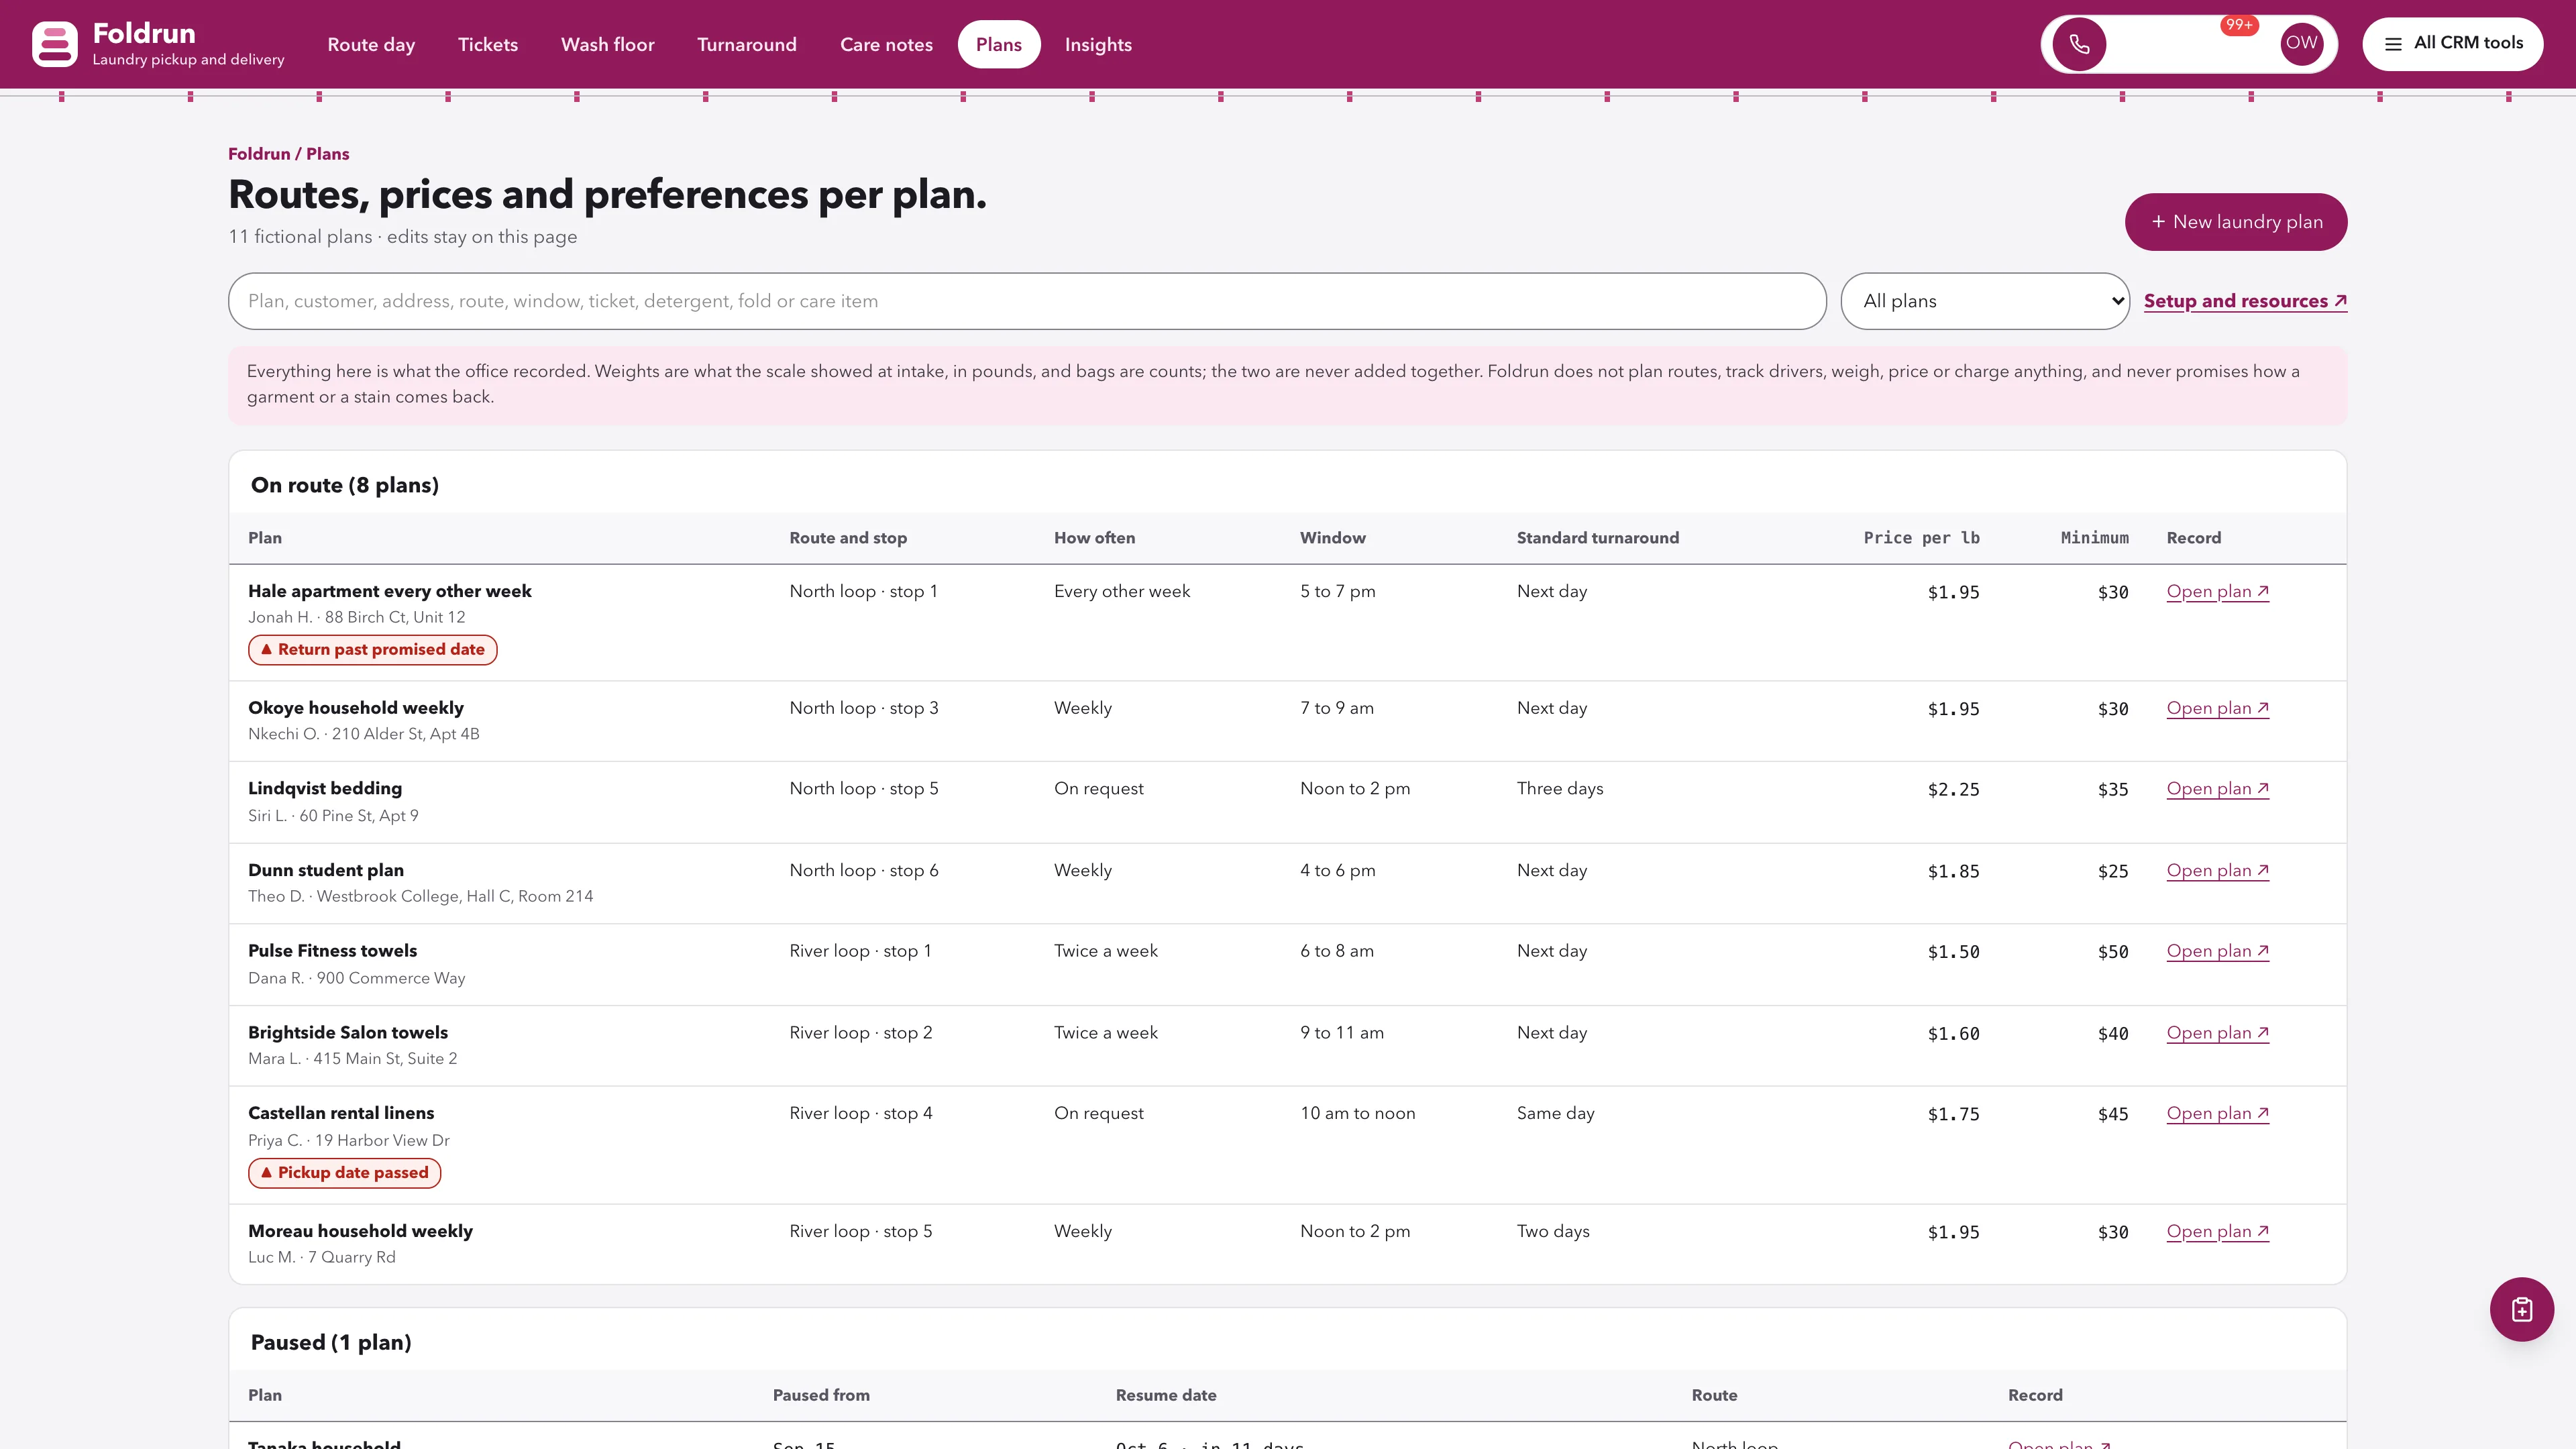The width and height of the screenshot is (2576, 1449).
Task: Click the Pickup date passed warning badge
Action: tap(344, 1172)
